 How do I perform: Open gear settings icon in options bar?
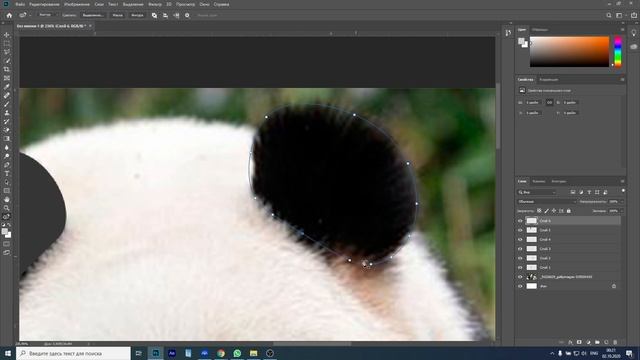pyautogui.click(x=187, y=16)
